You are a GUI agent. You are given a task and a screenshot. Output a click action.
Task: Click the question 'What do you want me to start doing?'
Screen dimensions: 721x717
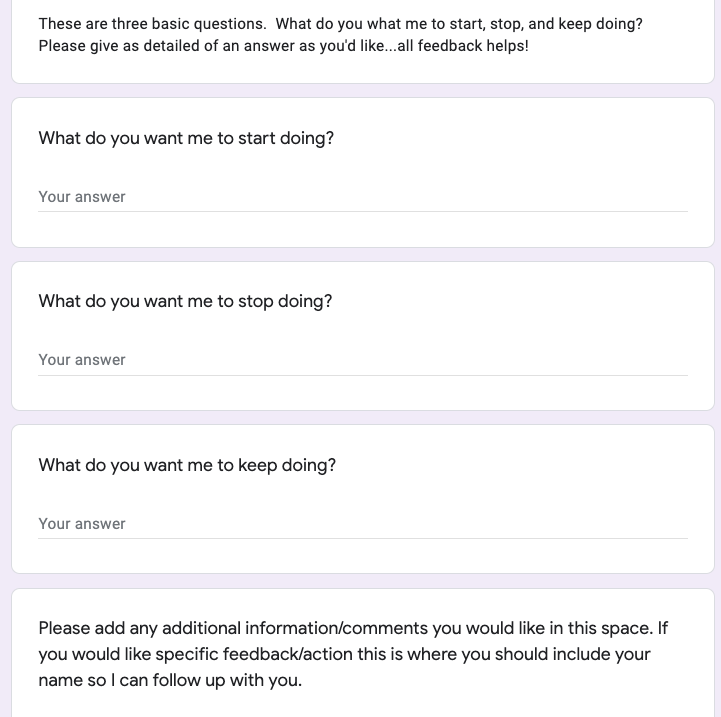[186, 138]
